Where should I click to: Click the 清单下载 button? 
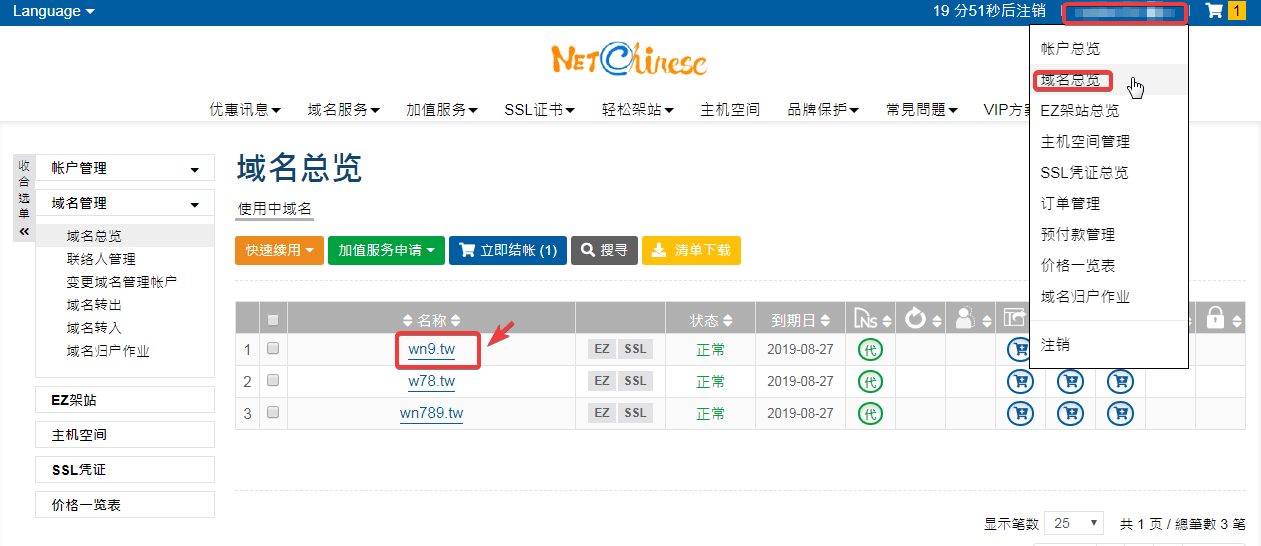coord(691,250)
